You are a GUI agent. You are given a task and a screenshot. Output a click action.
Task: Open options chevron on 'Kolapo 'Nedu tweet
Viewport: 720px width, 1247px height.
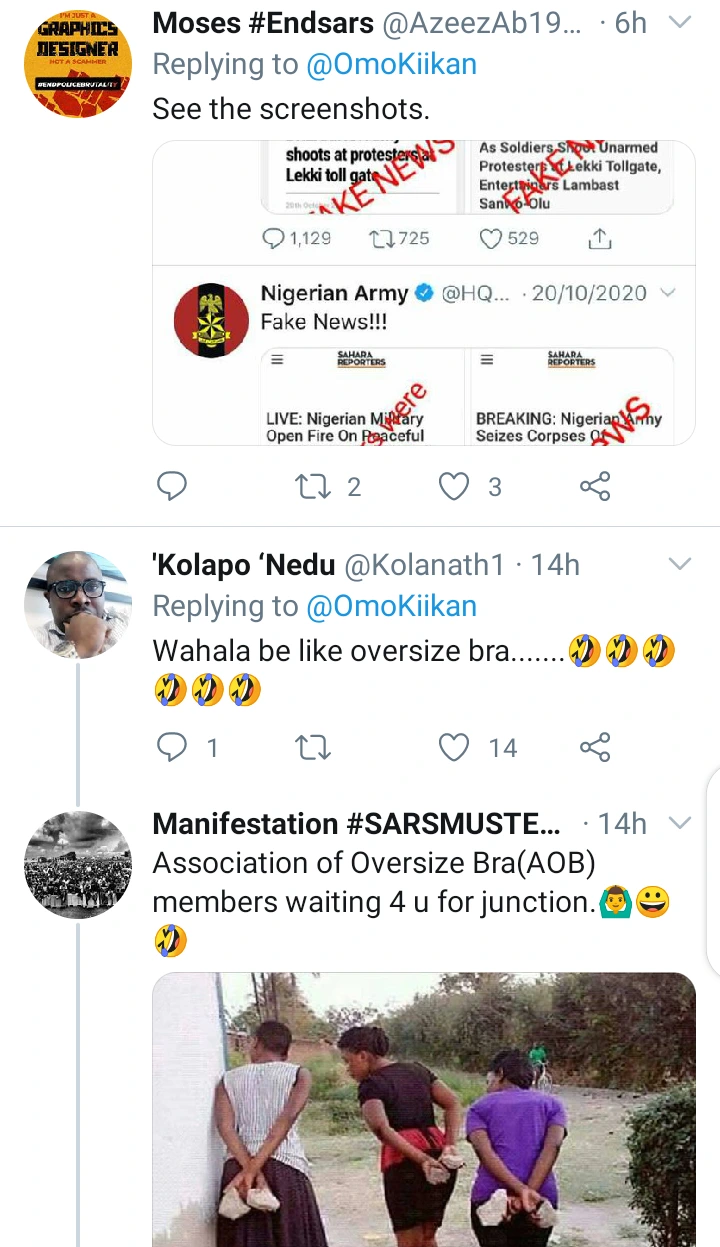pyautogui.click(x=679, y=564)
